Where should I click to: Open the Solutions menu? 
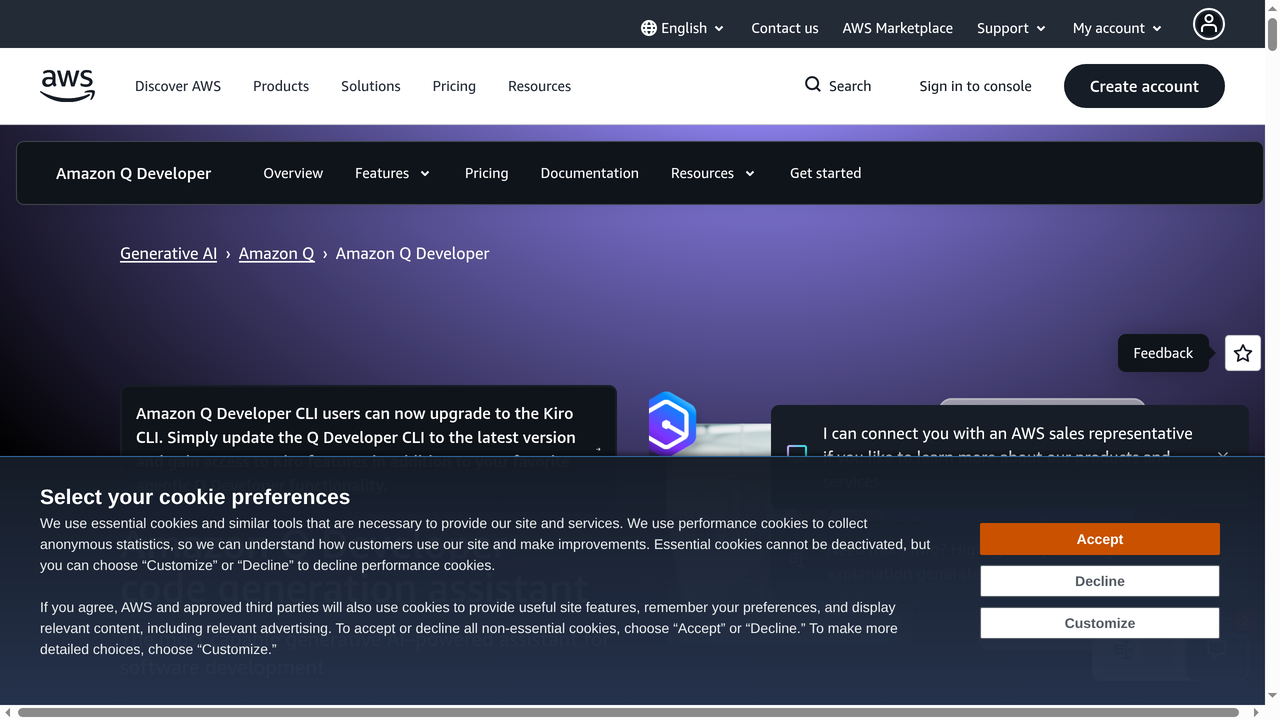370,86
